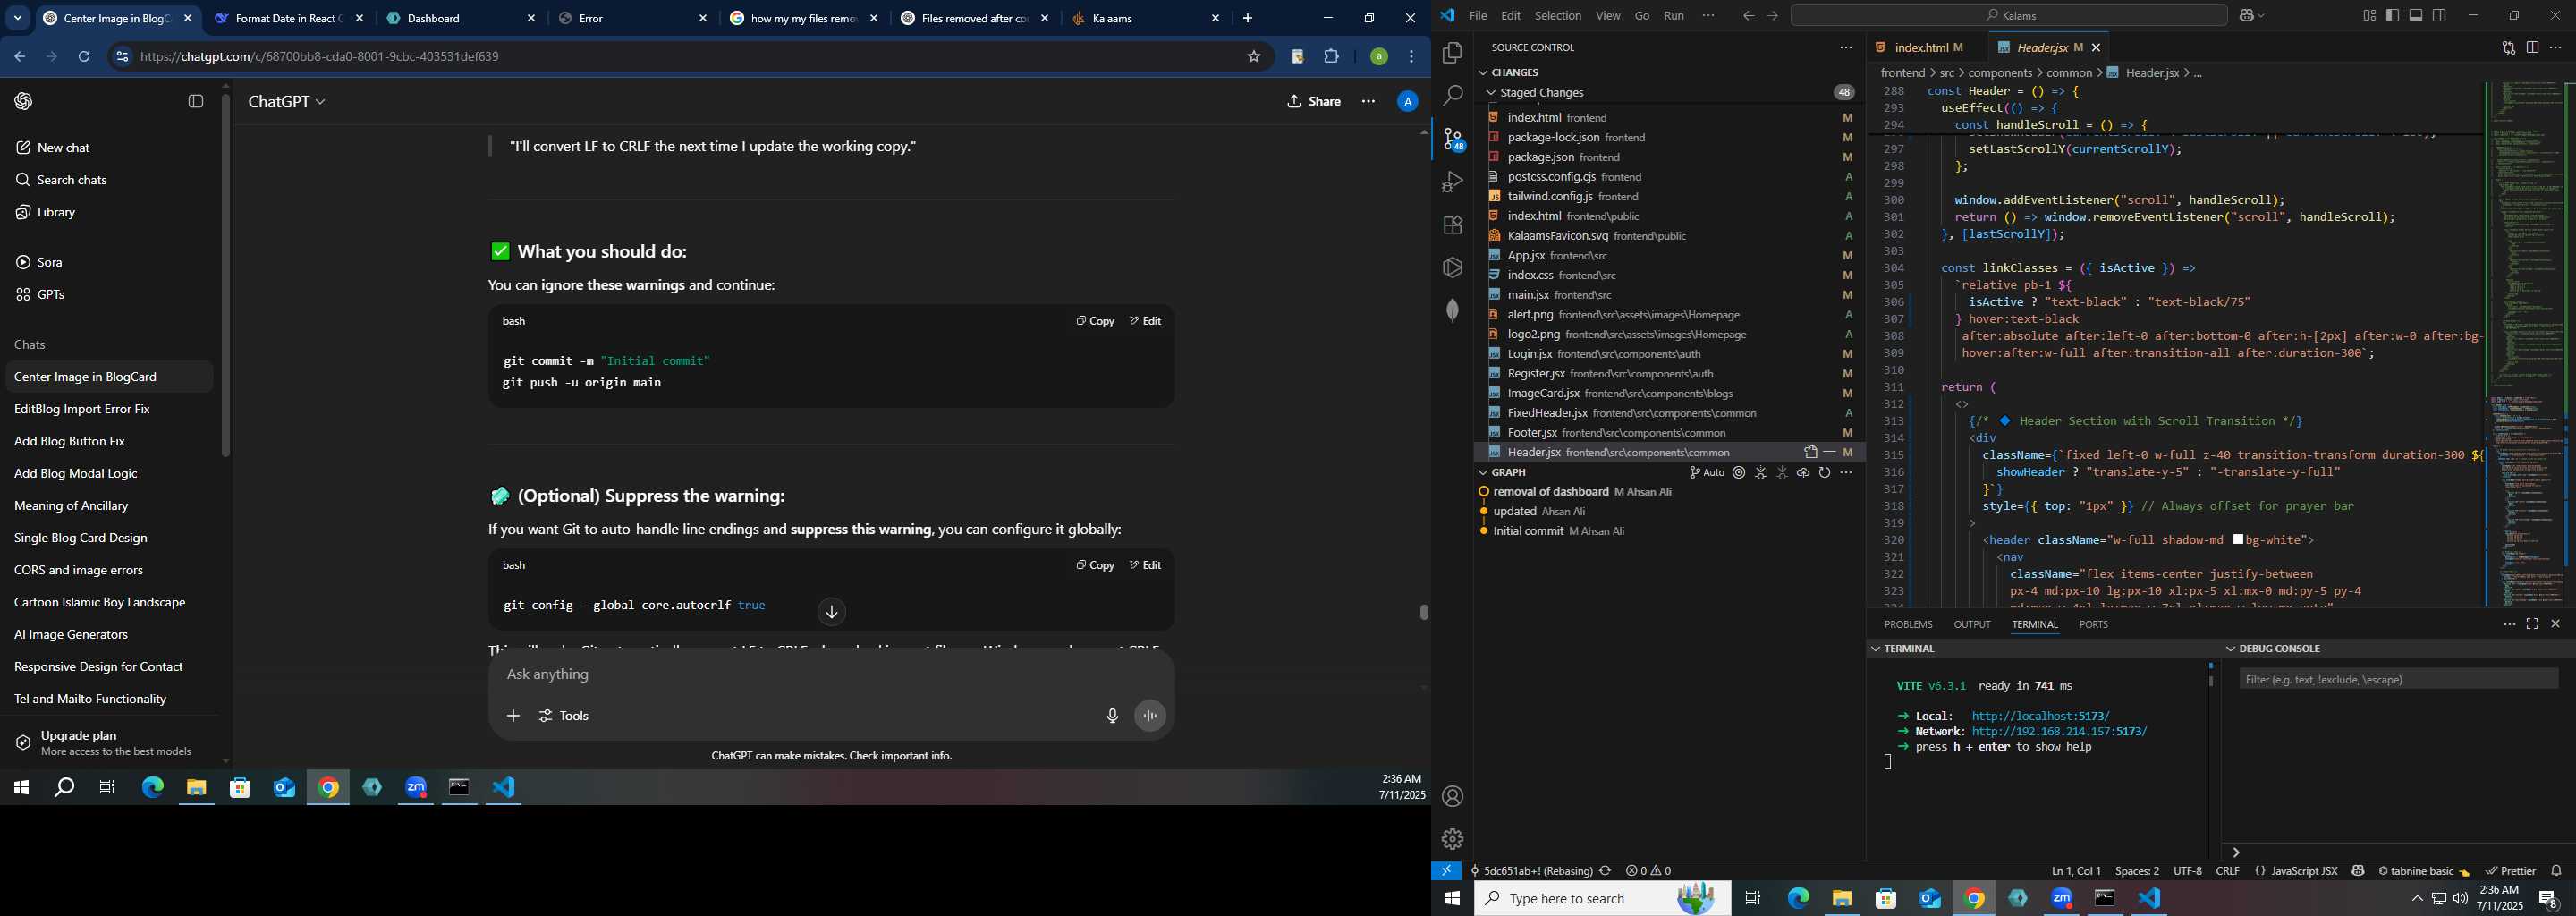This screenshot has width=2576, height=916.
Task: Switch to the OUTPUT panel tab
Action: [1972, 625]
